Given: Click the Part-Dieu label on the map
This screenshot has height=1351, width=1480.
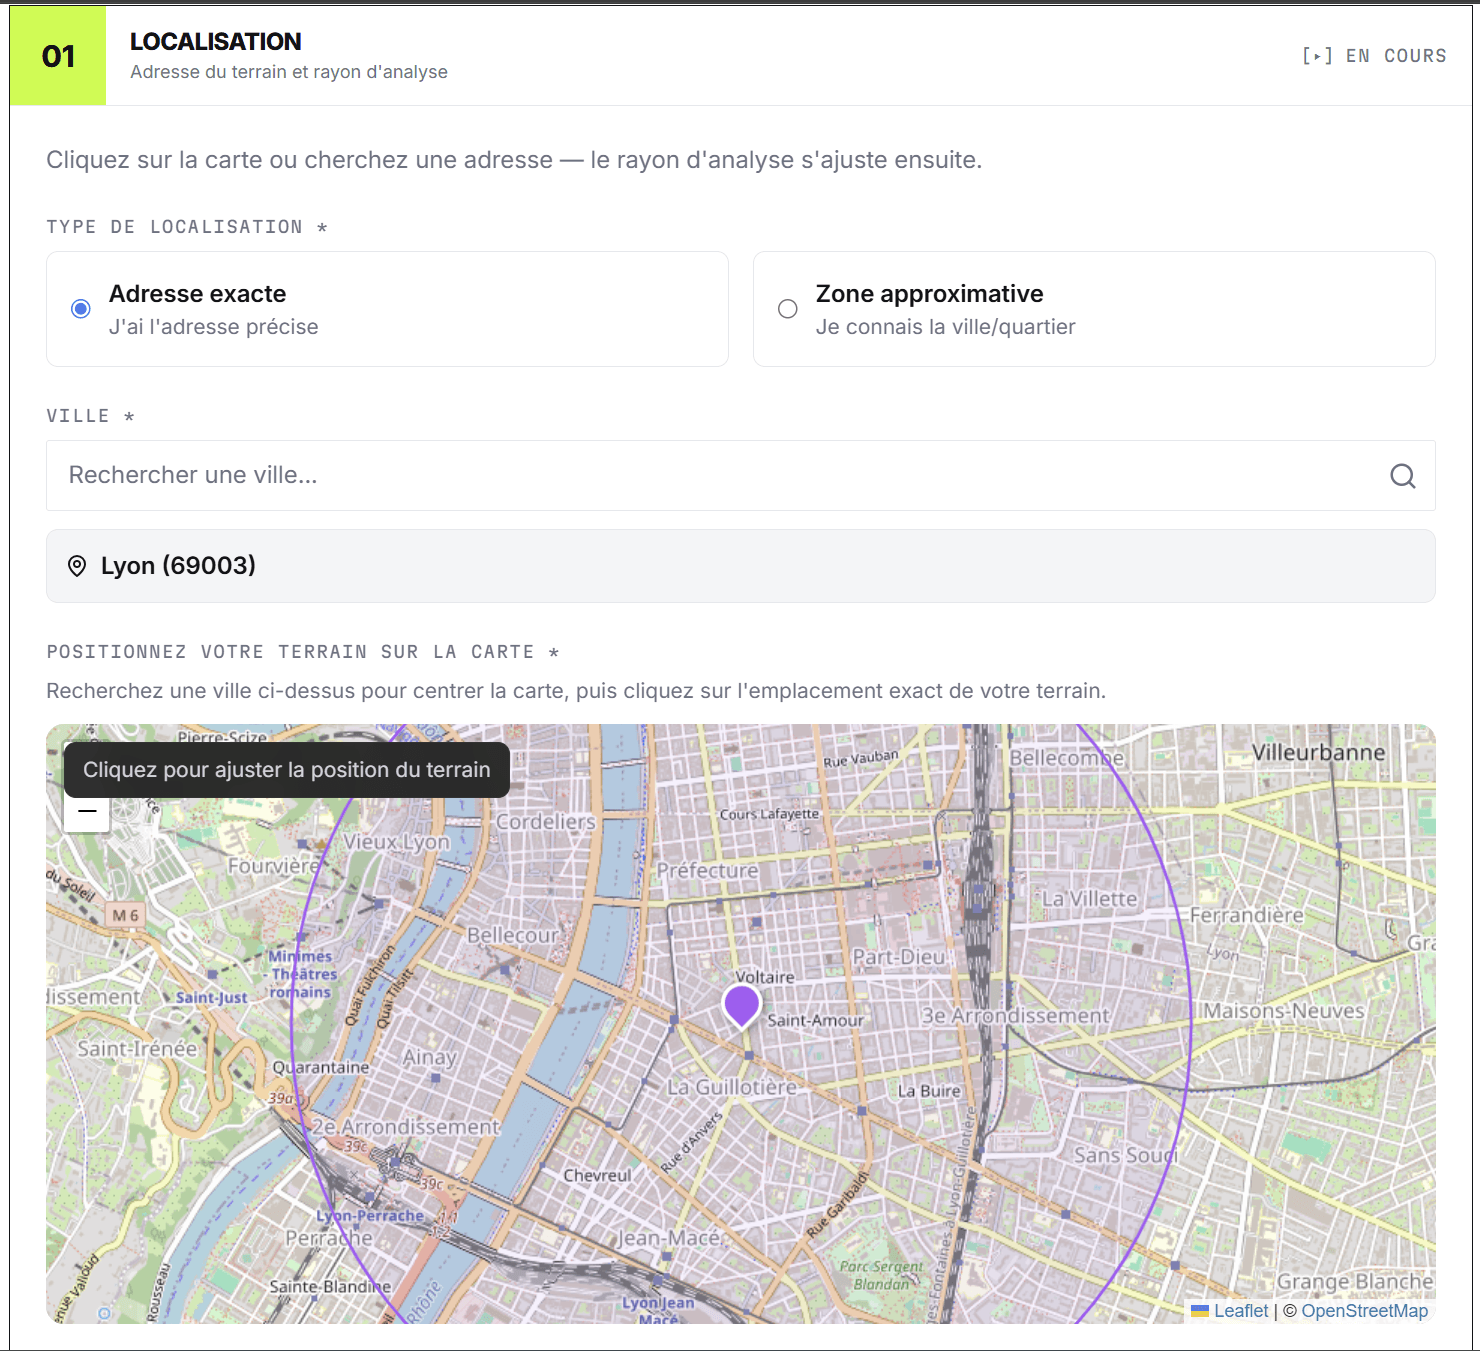Looking at the screenshot, I should point(898,957).
